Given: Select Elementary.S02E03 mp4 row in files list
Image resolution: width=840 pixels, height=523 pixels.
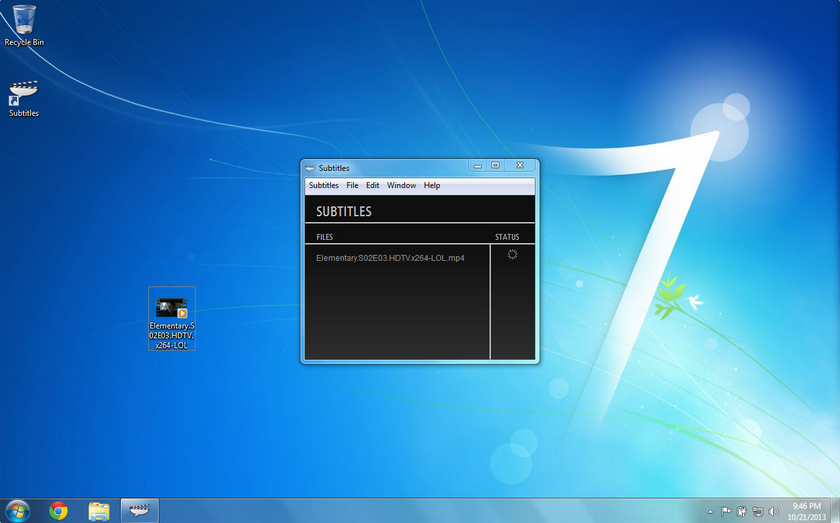Looking at the screenshot, I should coord(390,258).
